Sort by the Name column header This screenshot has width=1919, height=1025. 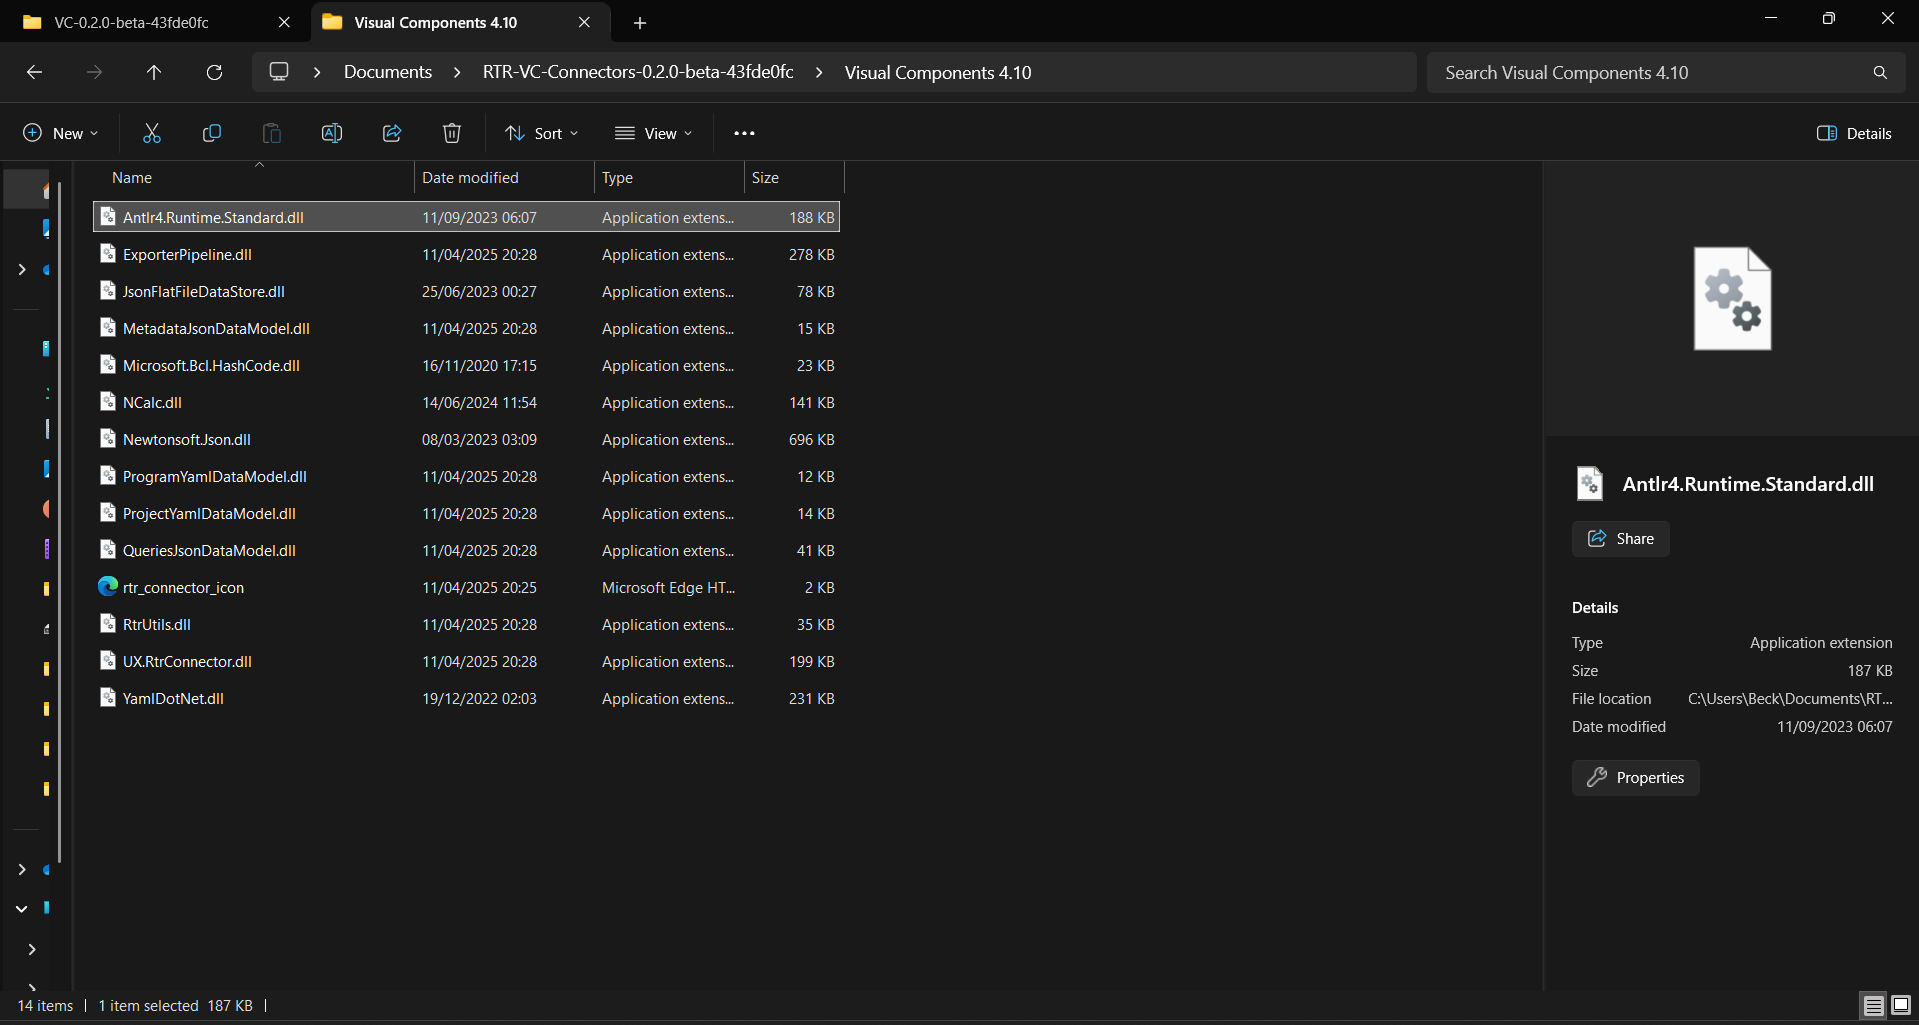pyautogui.click(x=132, y=177)
